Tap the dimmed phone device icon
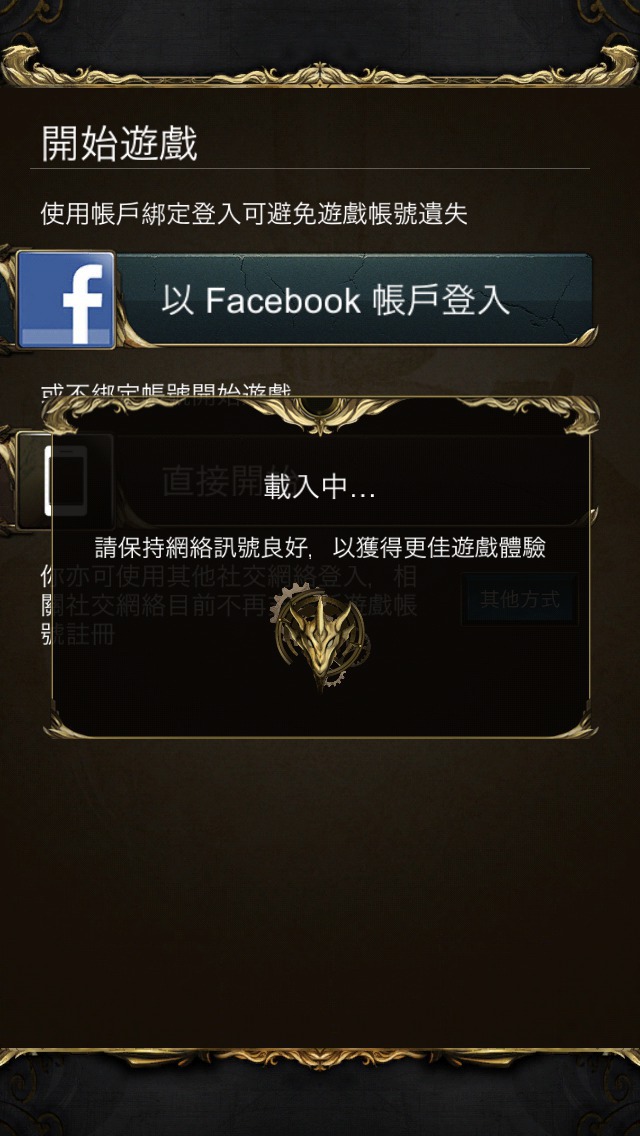This screenshot has width=640, height=1136. [65, 481]
